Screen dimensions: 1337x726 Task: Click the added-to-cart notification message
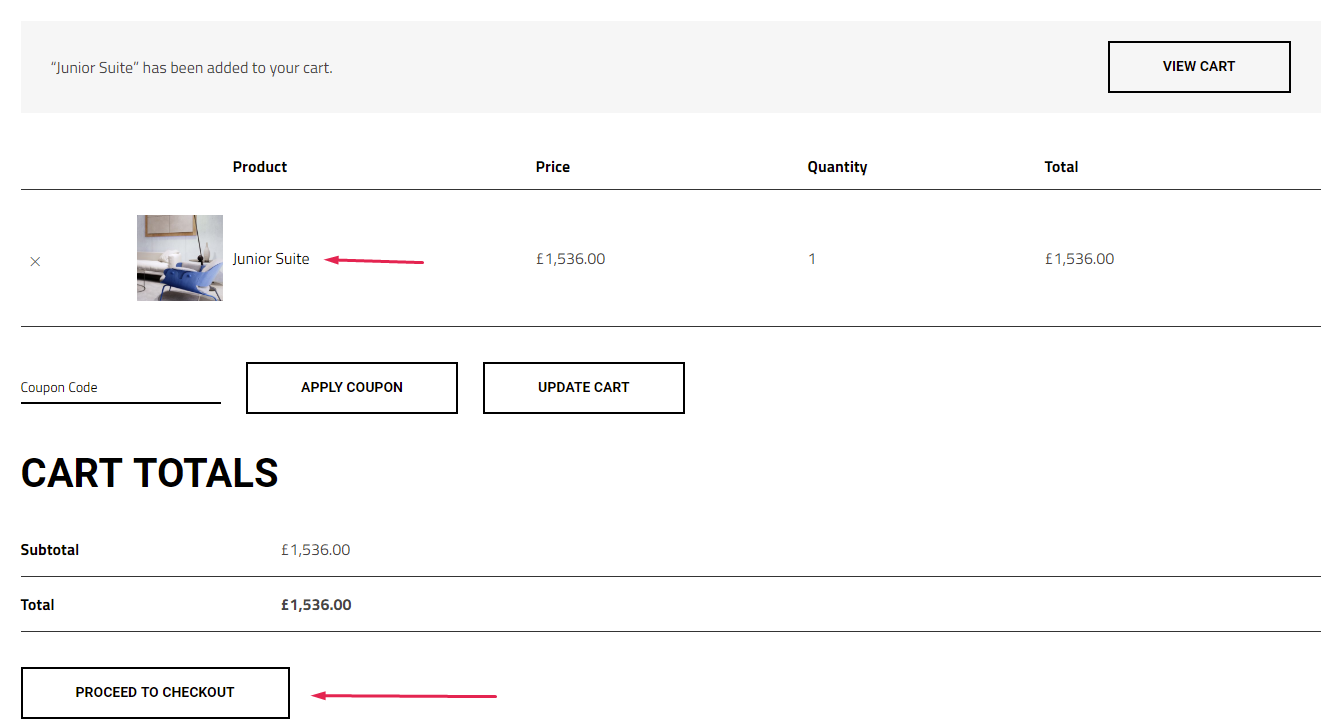[192, 68]
